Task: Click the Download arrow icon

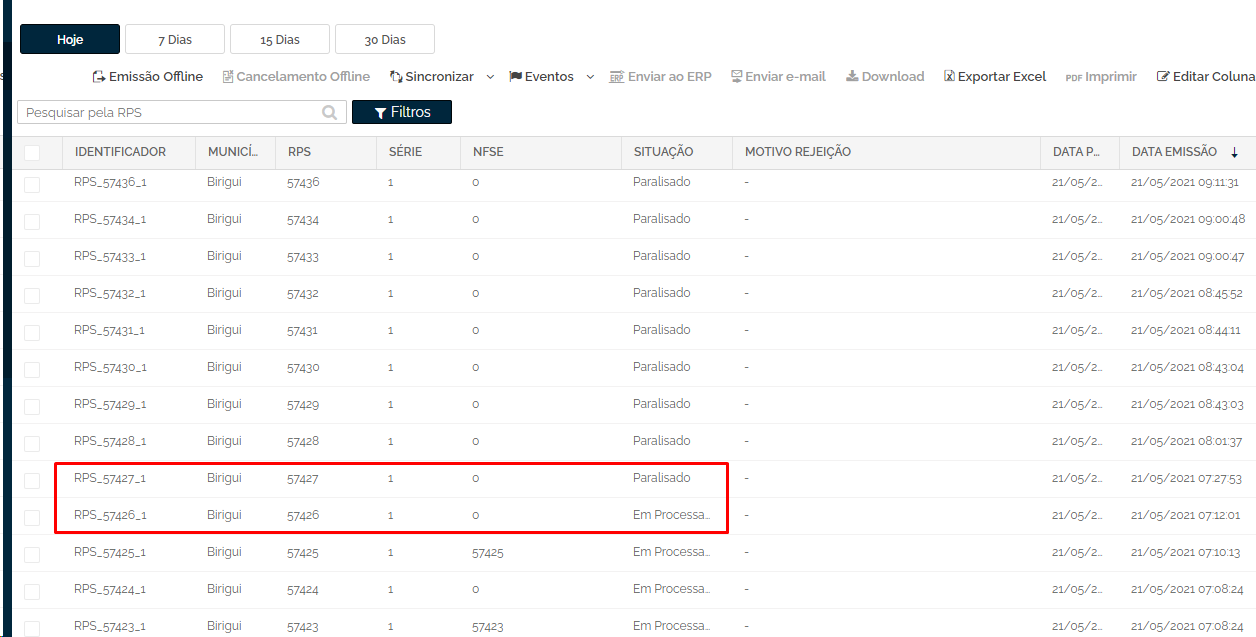Action: (852, 77)
